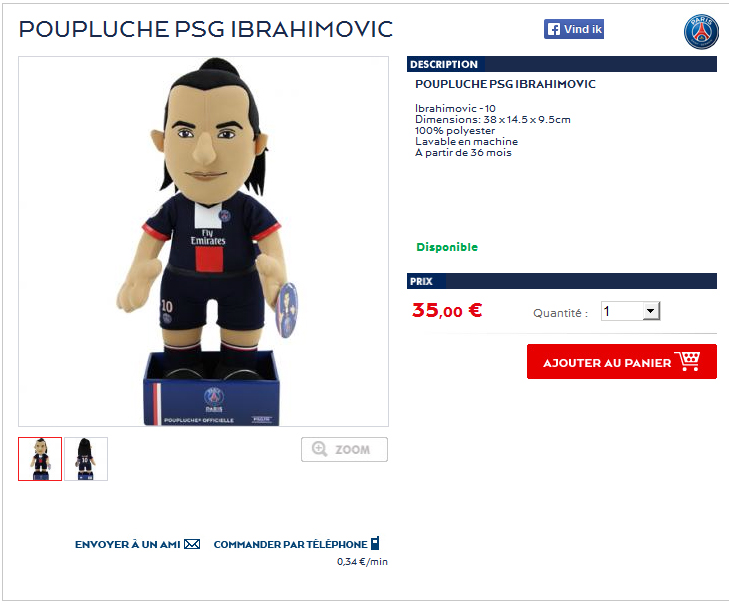Click the Poupluche PSG Ibrahimovic page title
Image resolution: width=729 pixels, height=606 pixels.
tap(206, 29)
